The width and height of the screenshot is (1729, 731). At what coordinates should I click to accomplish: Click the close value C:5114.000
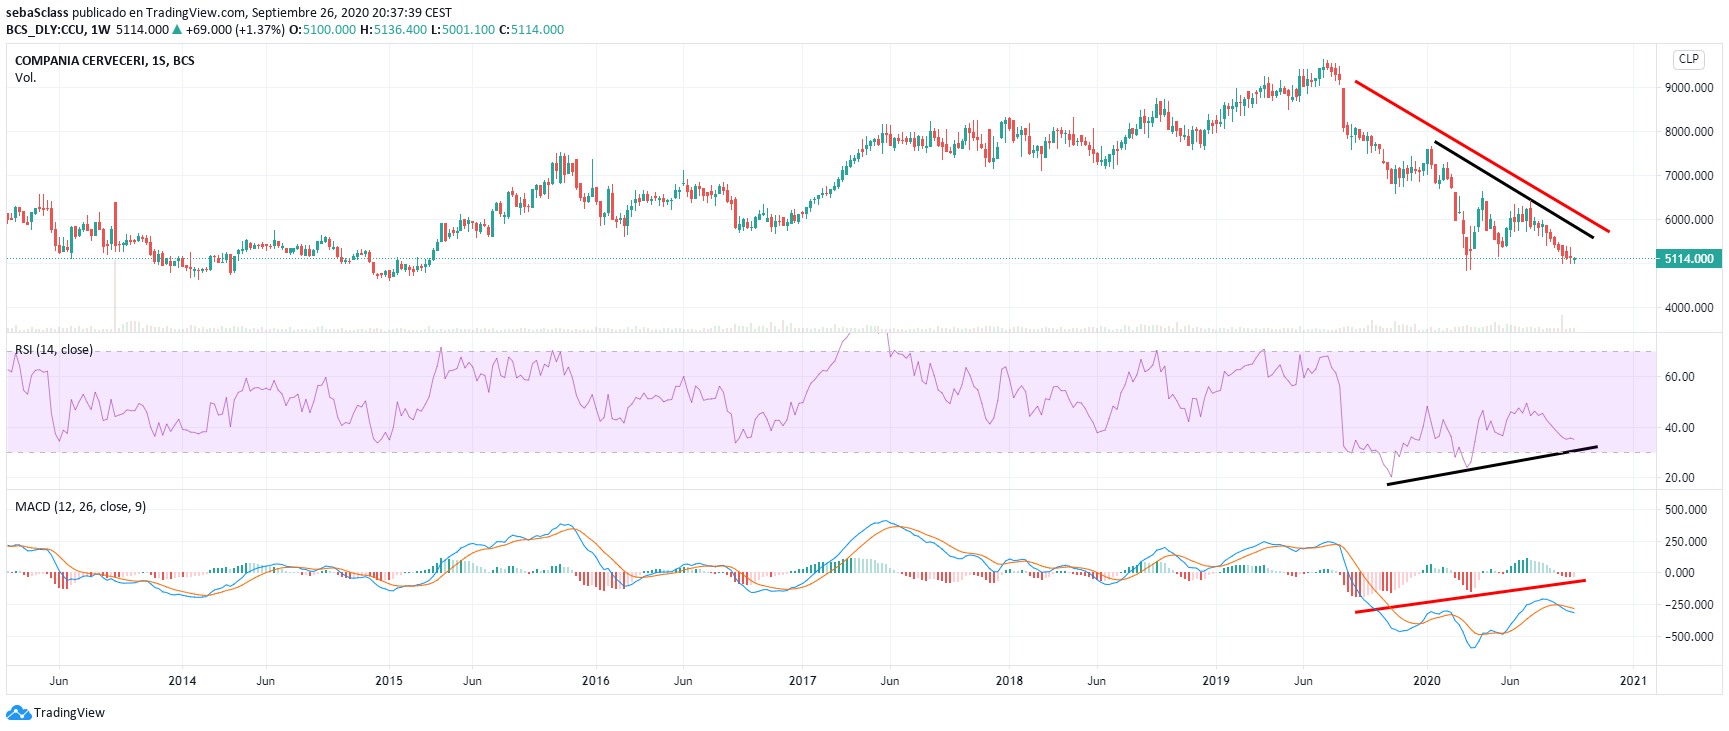coord(531,30)
